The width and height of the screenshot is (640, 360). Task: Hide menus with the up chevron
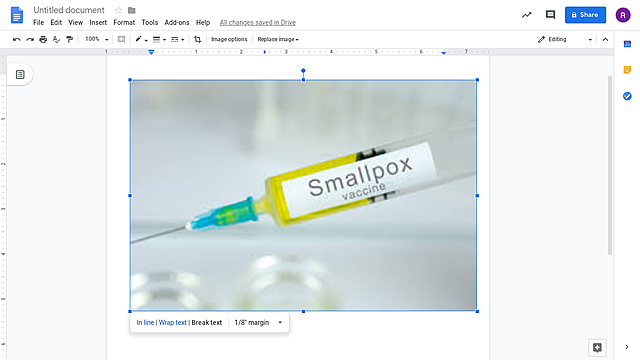pos(605,39)
